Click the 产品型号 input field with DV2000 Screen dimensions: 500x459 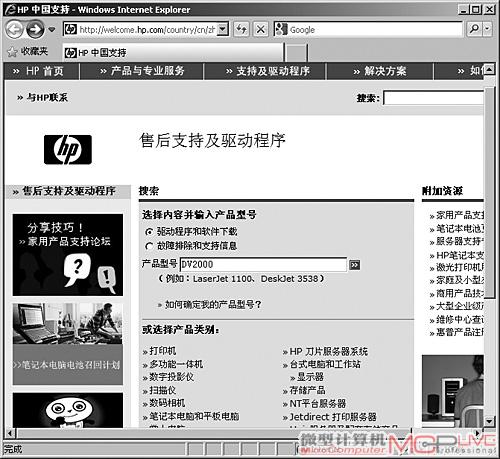point(263,265)
